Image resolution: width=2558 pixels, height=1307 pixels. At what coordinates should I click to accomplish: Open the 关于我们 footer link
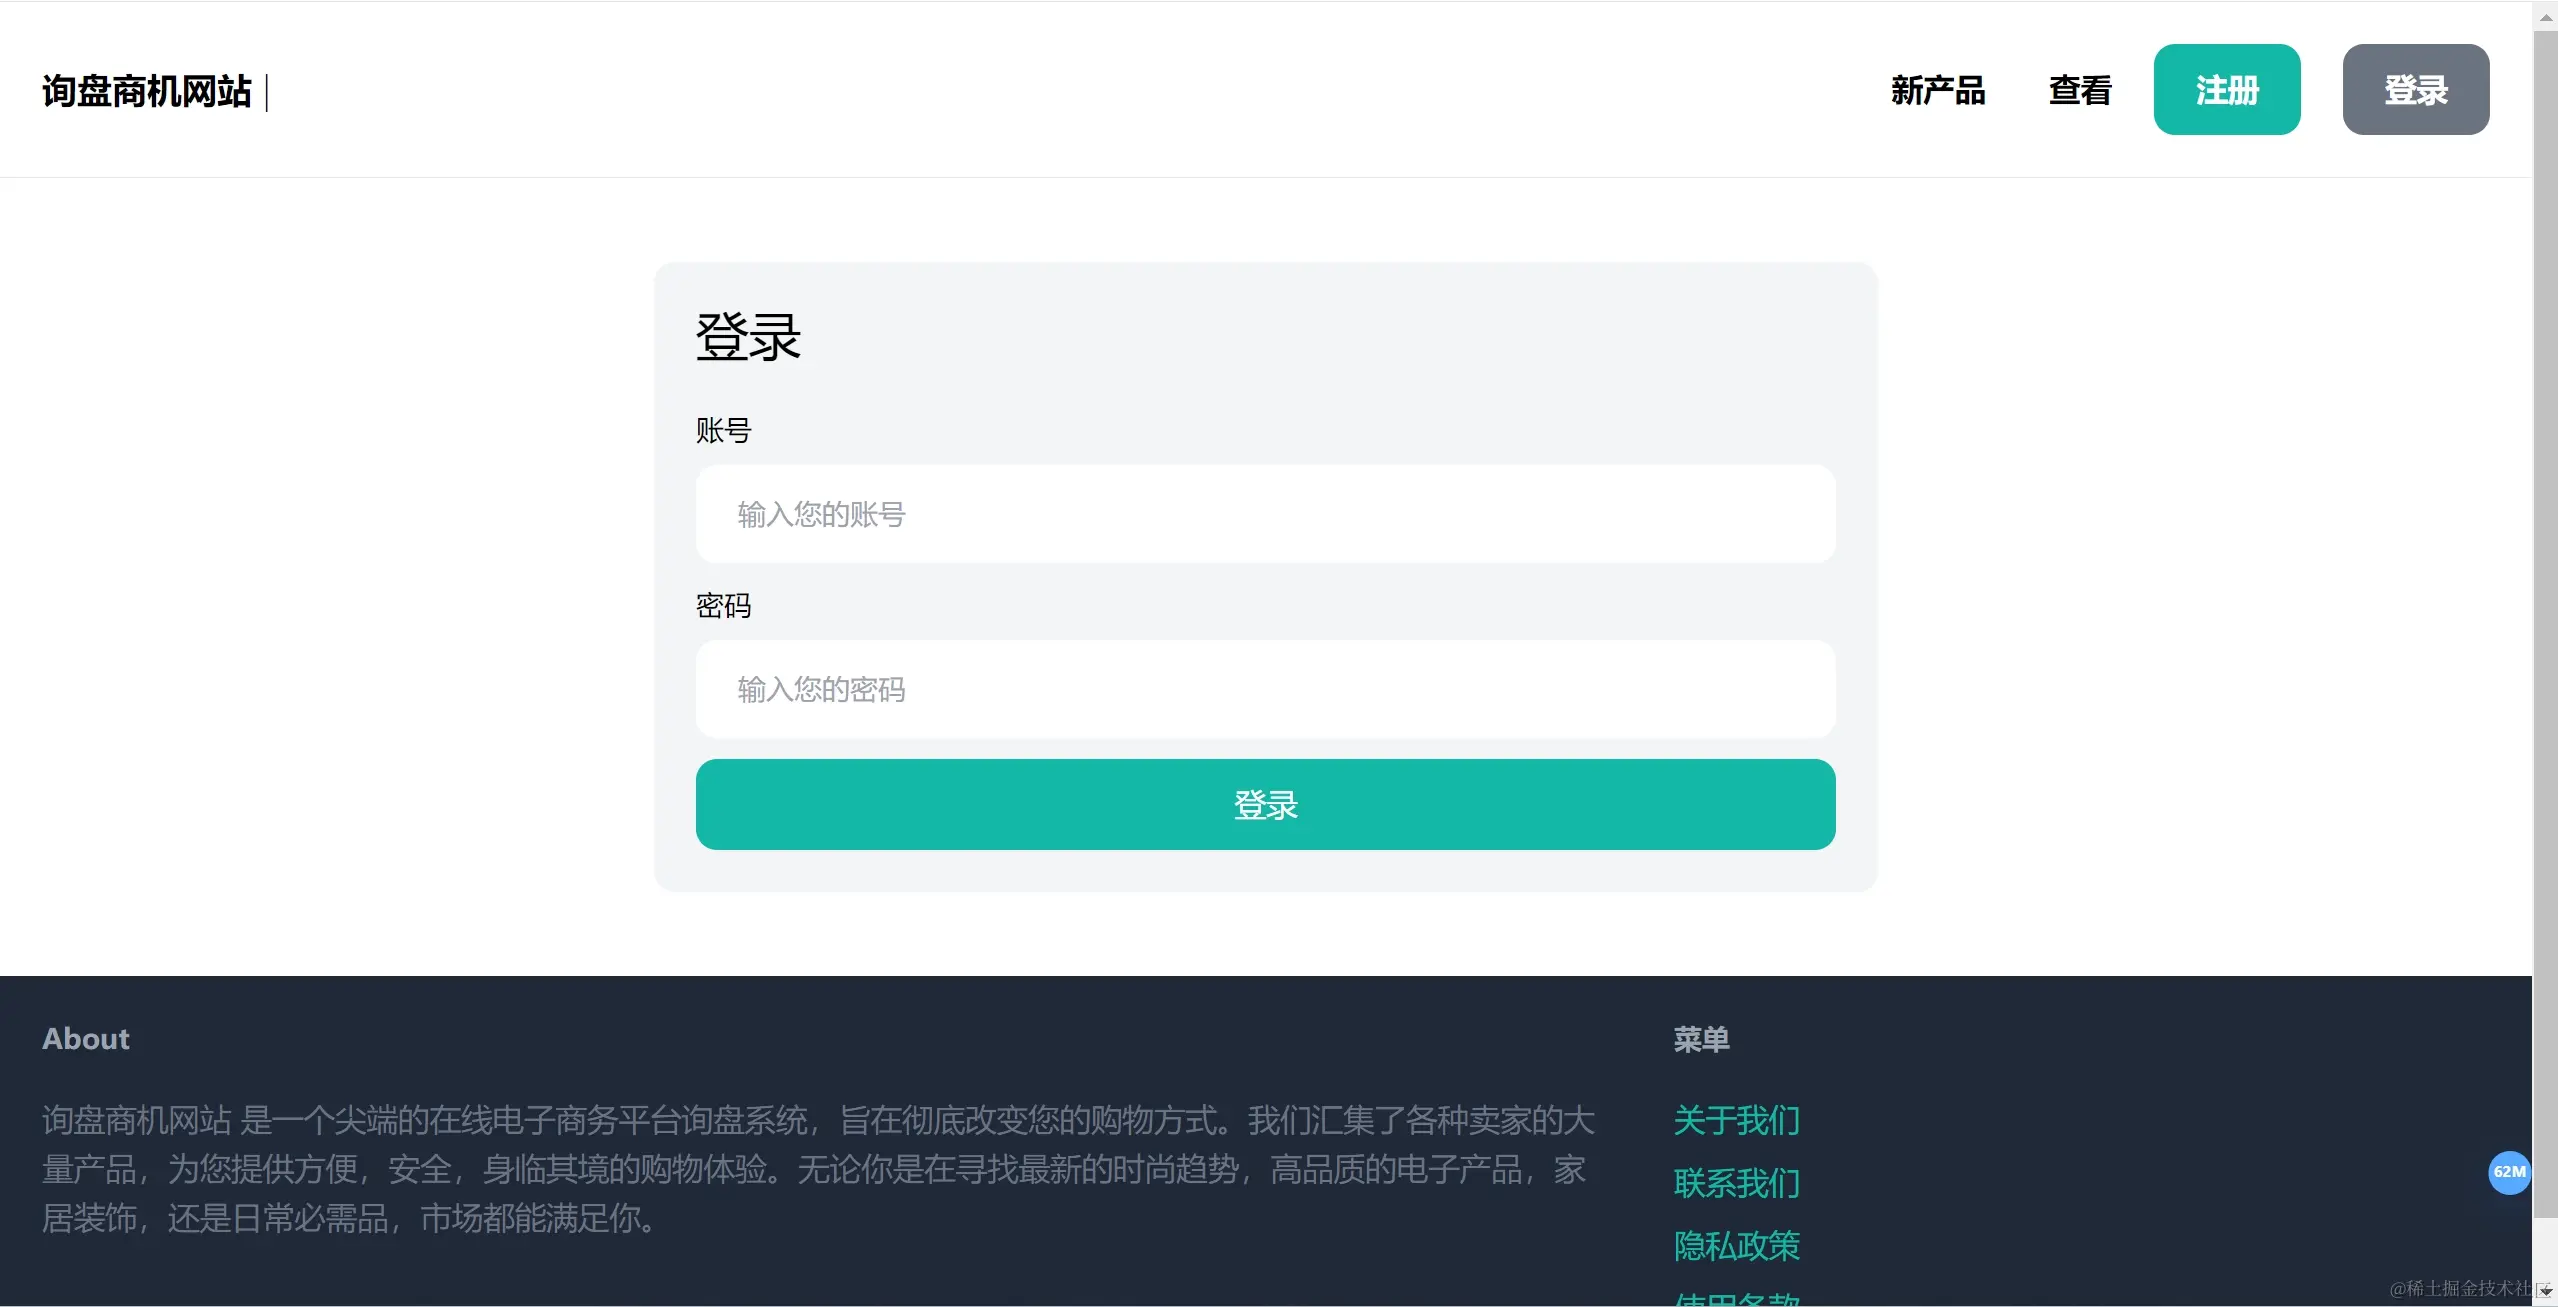1736,1120
